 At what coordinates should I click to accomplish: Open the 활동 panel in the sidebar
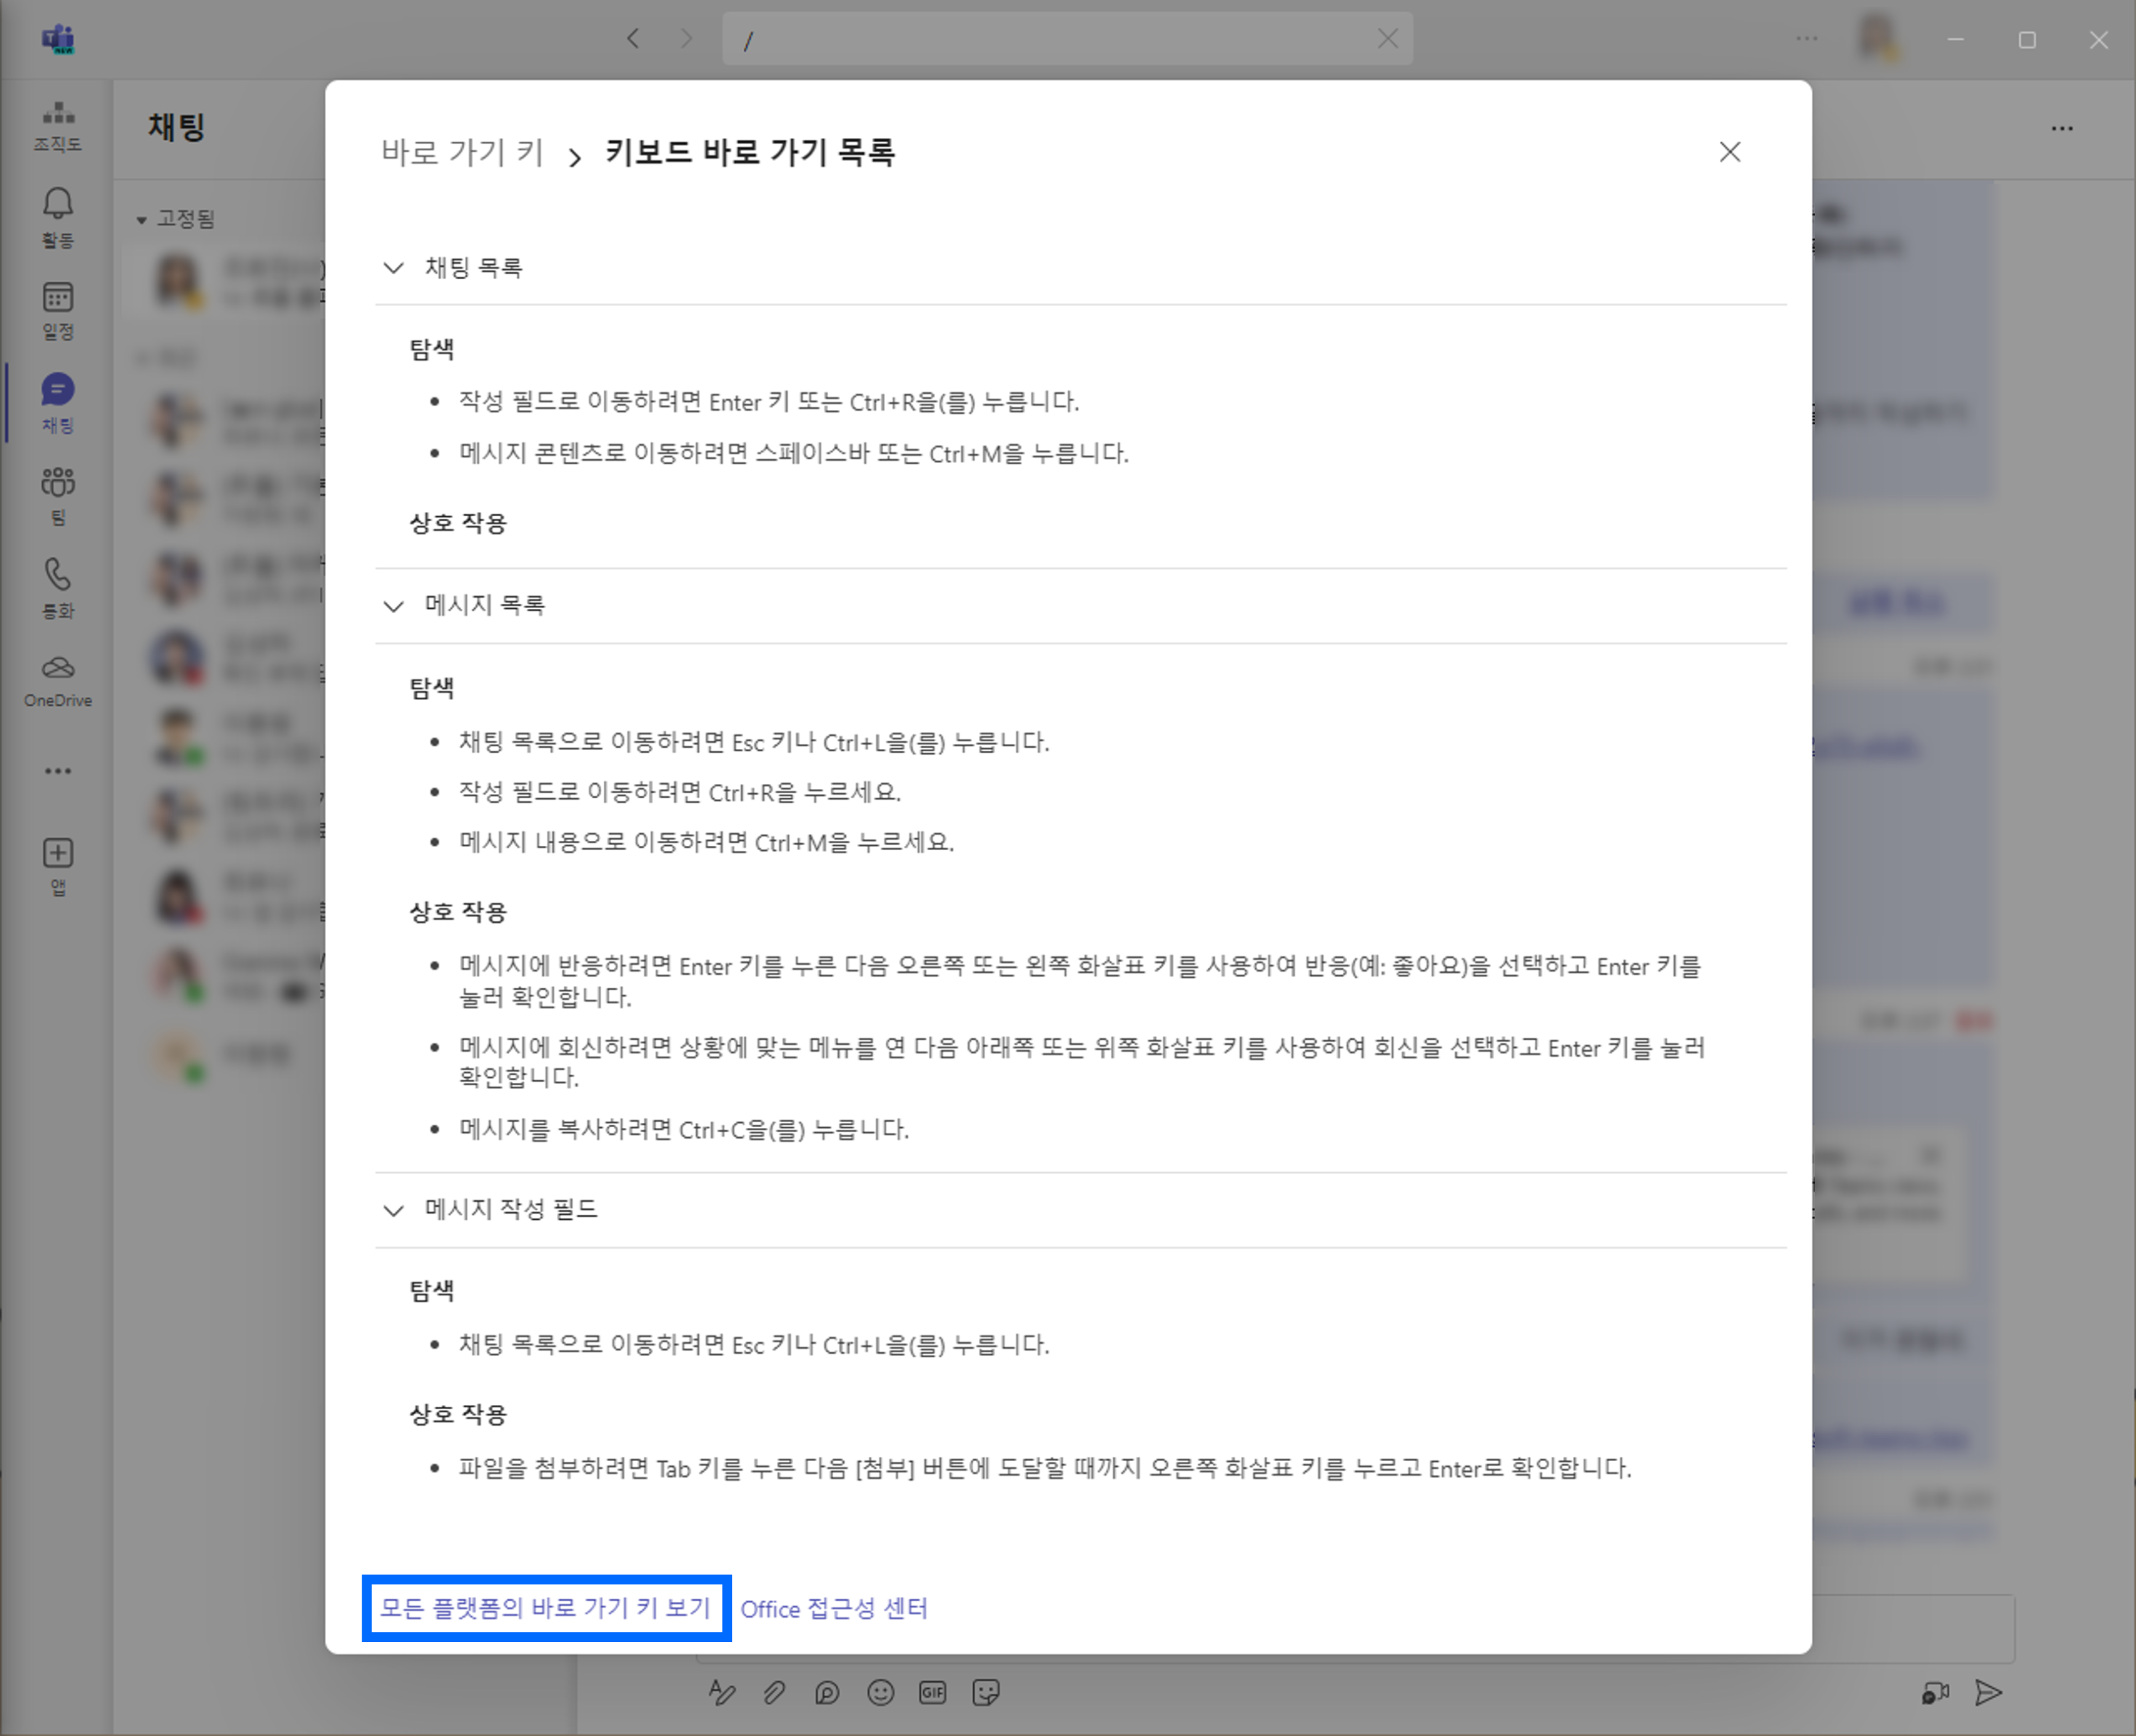[57, 217]
